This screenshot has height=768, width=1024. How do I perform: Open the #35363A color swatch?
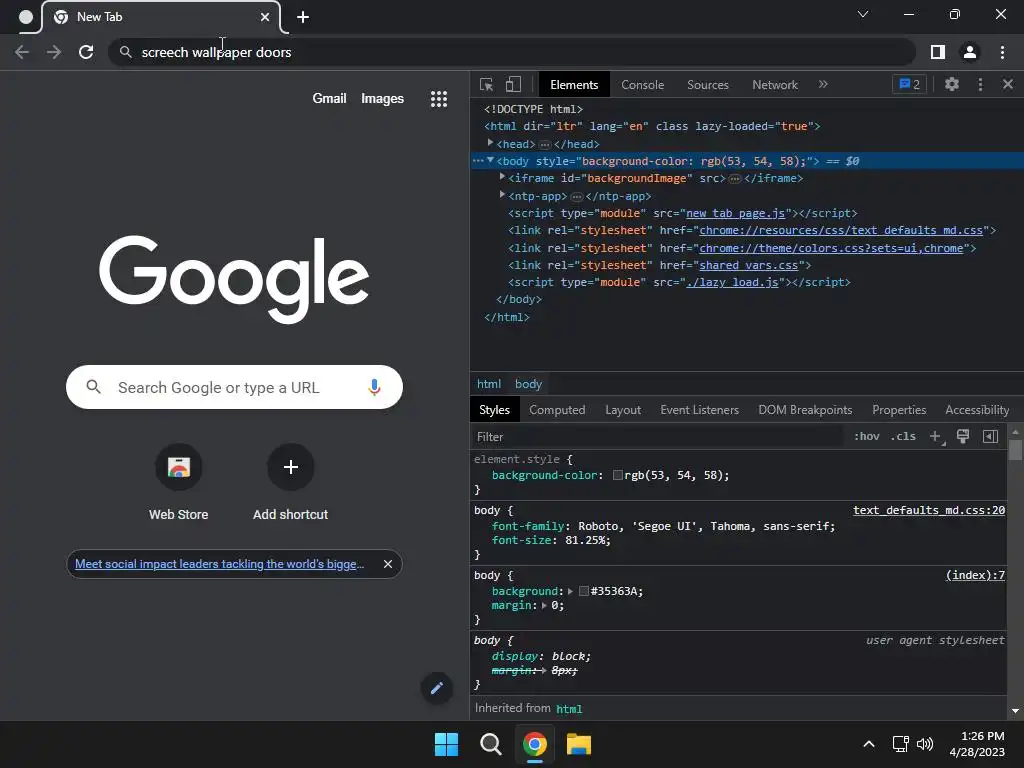click(584, 591)
